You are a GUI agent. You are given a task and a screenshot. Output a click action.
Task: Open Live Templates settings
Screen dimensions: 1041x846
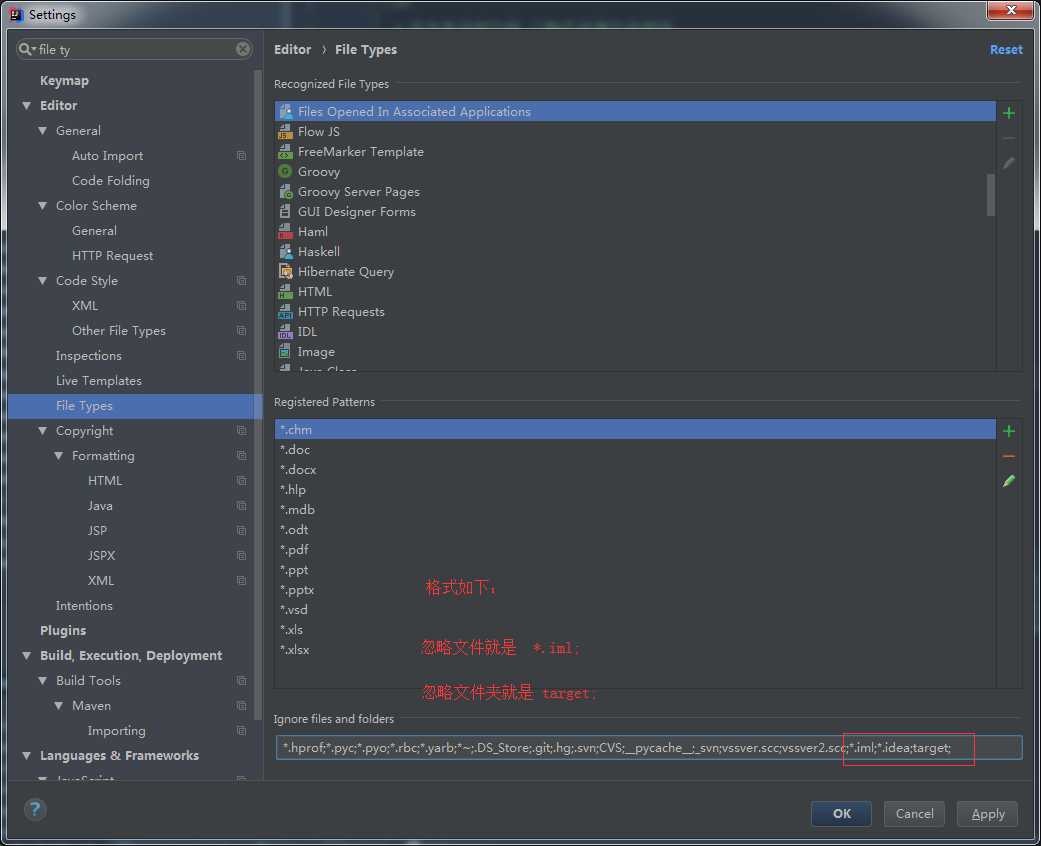[99, 381]
